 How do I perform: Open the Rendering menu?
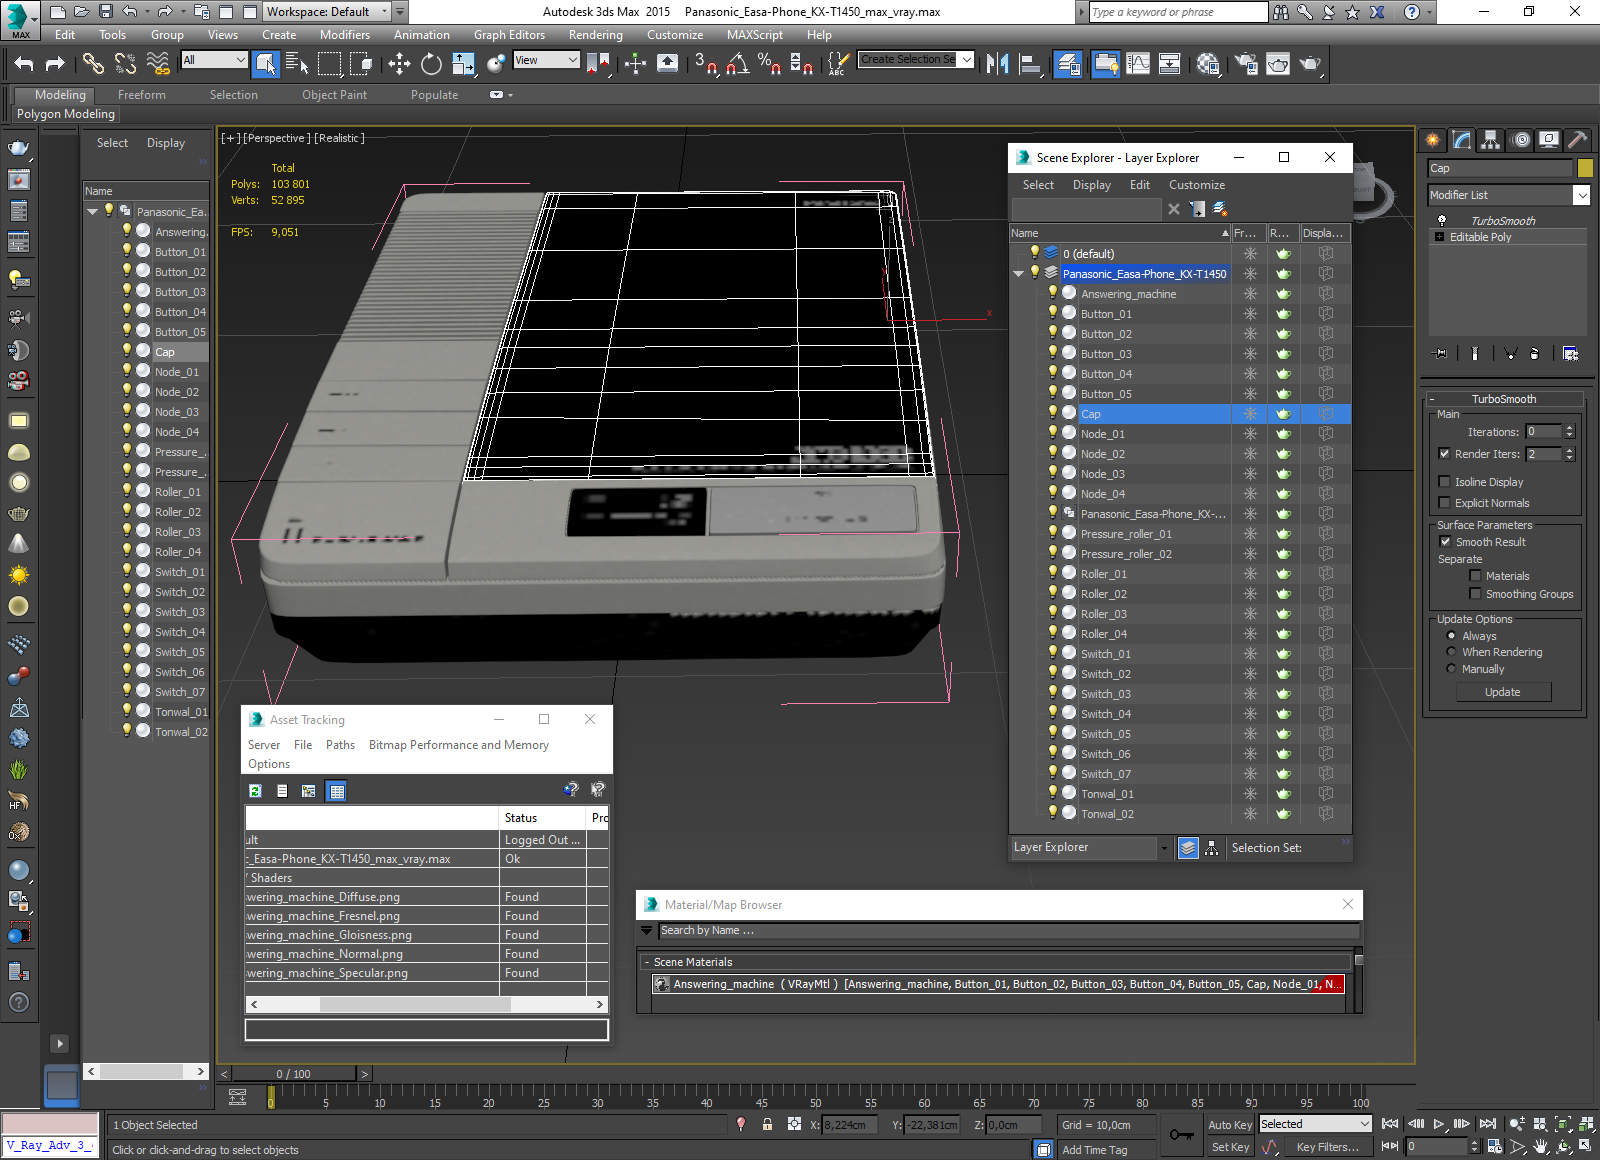[x=595, y=35]
